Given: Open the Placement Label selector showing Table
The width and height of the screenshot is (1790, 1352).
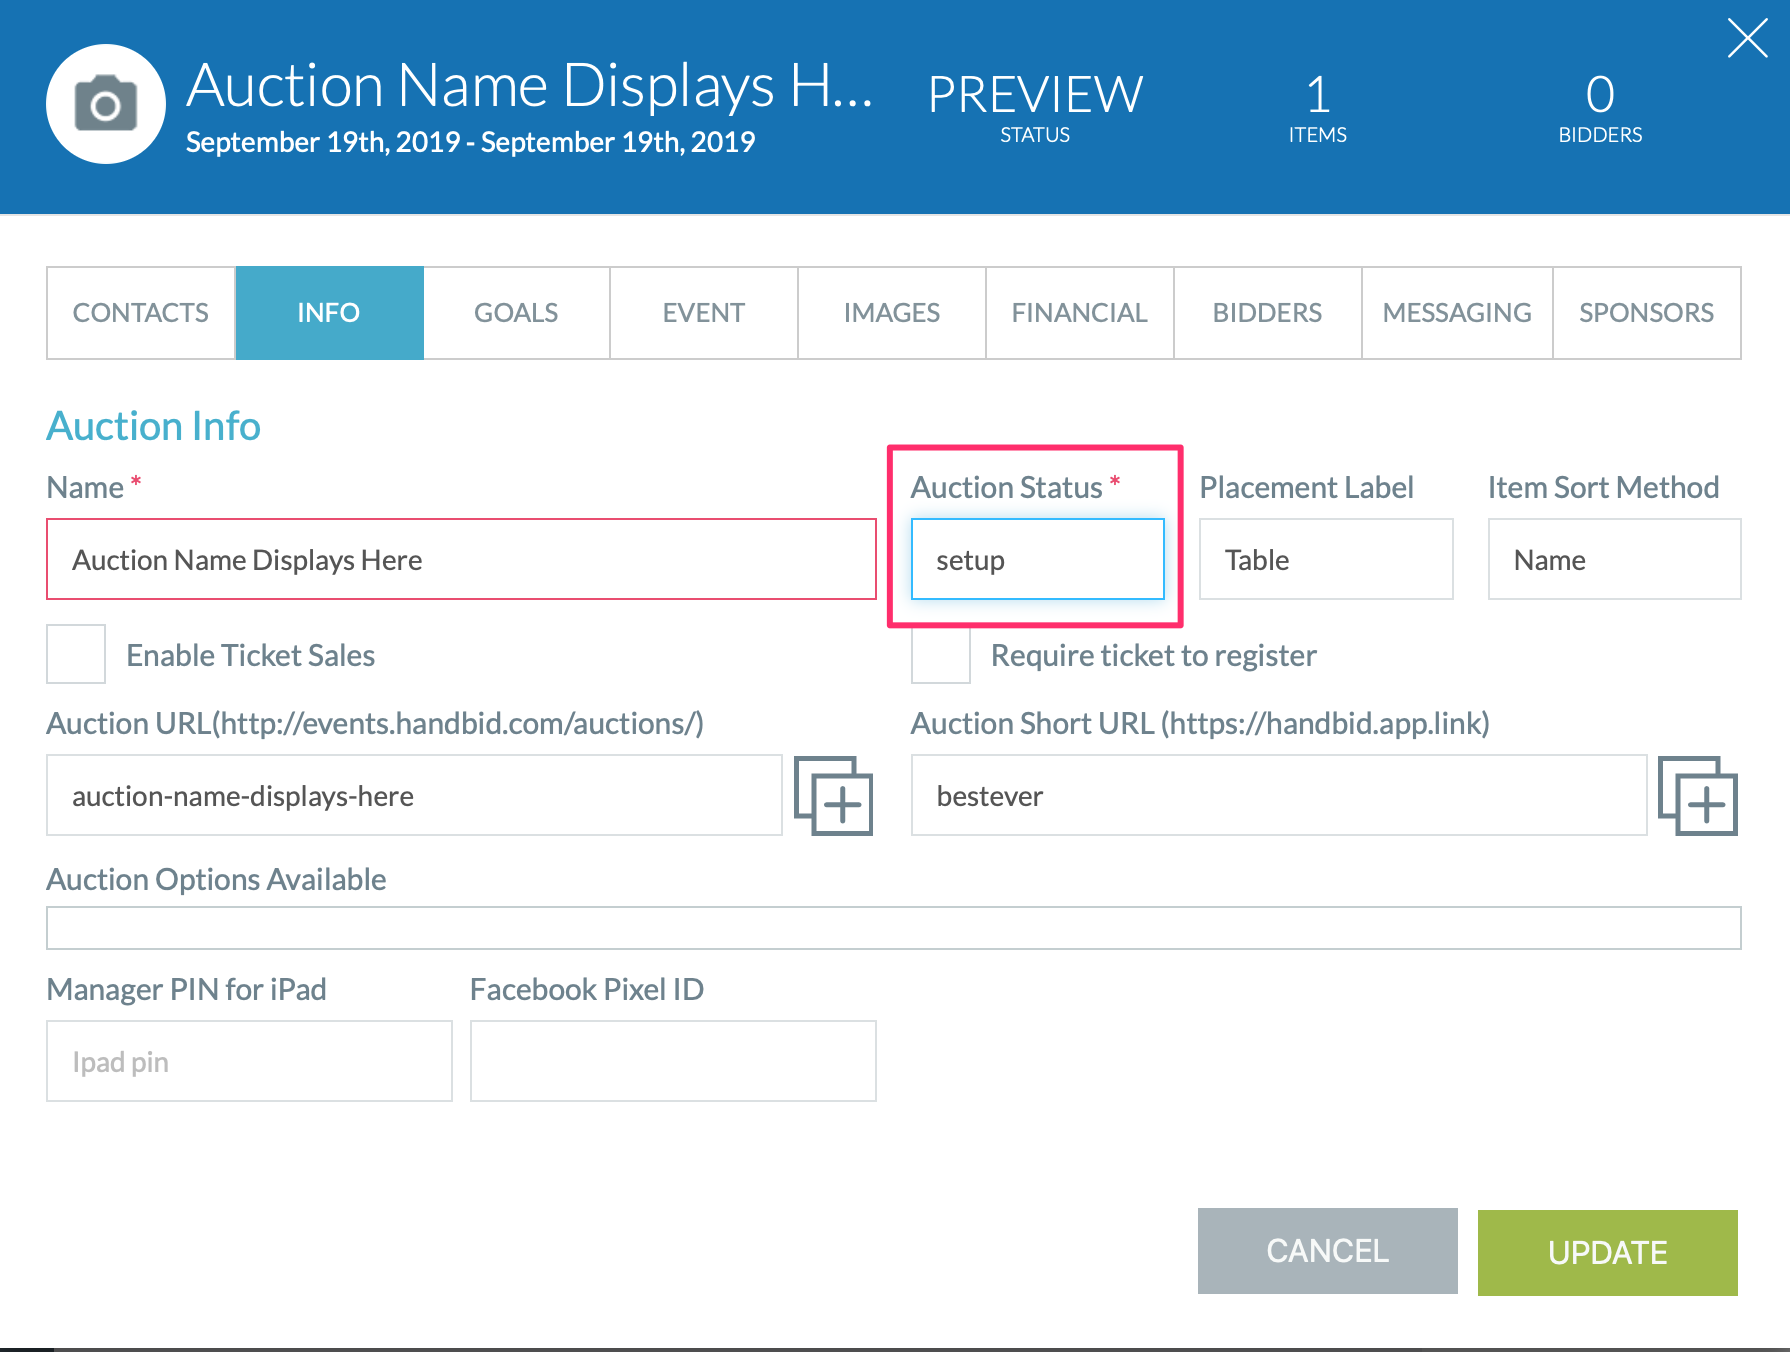Looking at the screenshot, I should click(1325, 559).
